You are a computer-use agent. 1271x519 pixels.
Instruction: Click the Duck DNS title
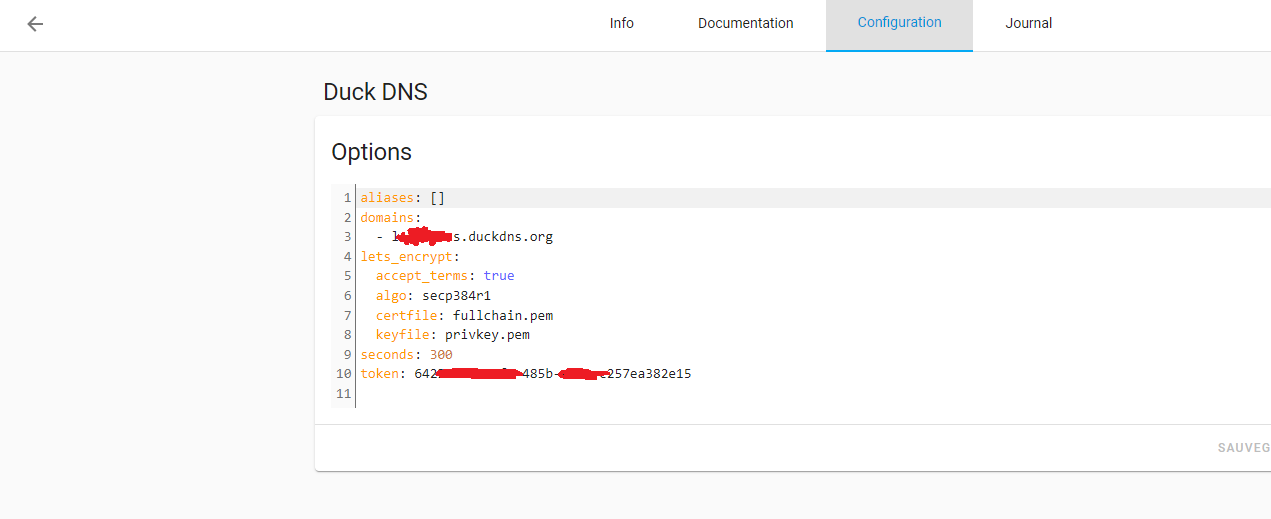point(375,92)
